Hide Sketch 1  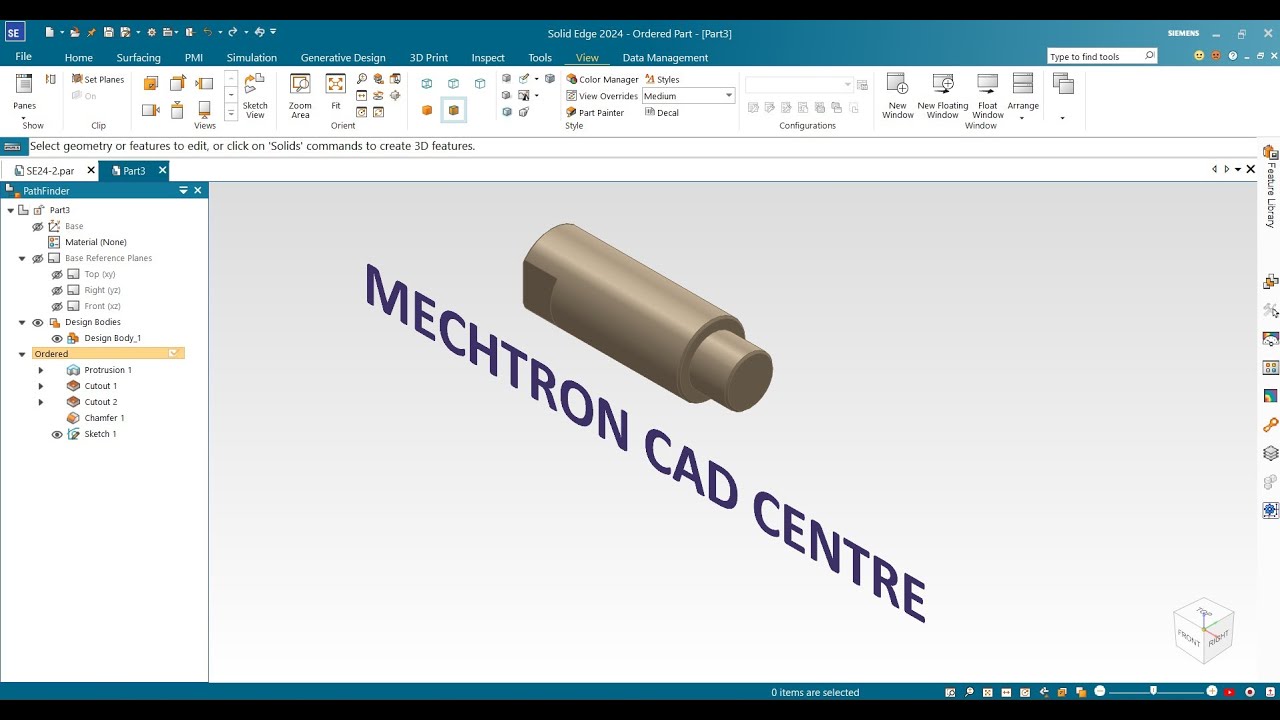pos(57,434)
